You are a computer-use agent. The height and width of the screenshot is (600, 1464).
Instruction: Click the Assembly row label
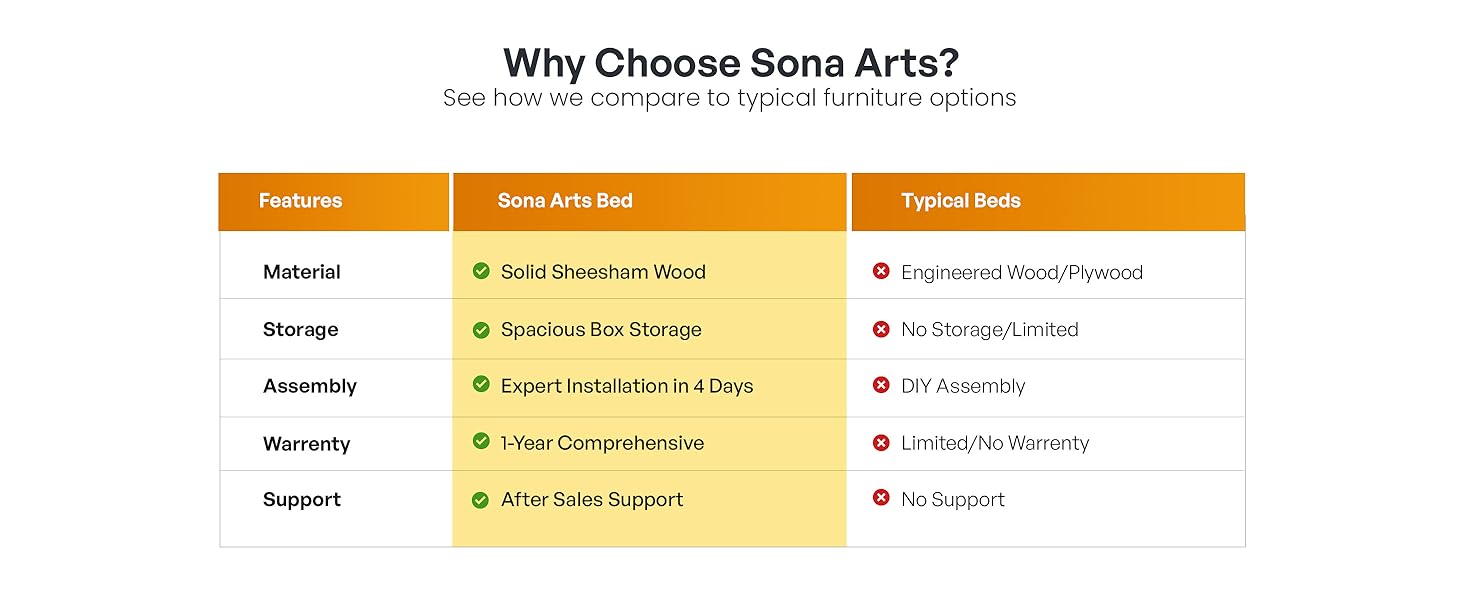pos(309,386)
